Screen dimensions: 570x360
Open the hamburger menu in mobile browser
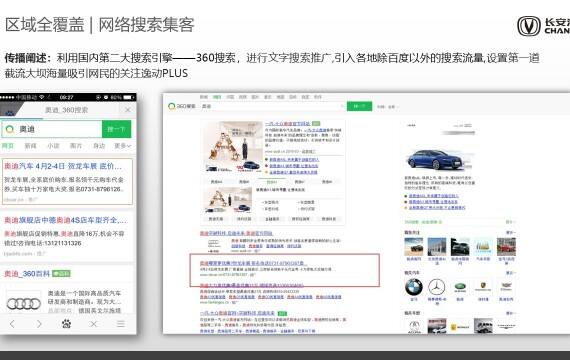[121, 324]
